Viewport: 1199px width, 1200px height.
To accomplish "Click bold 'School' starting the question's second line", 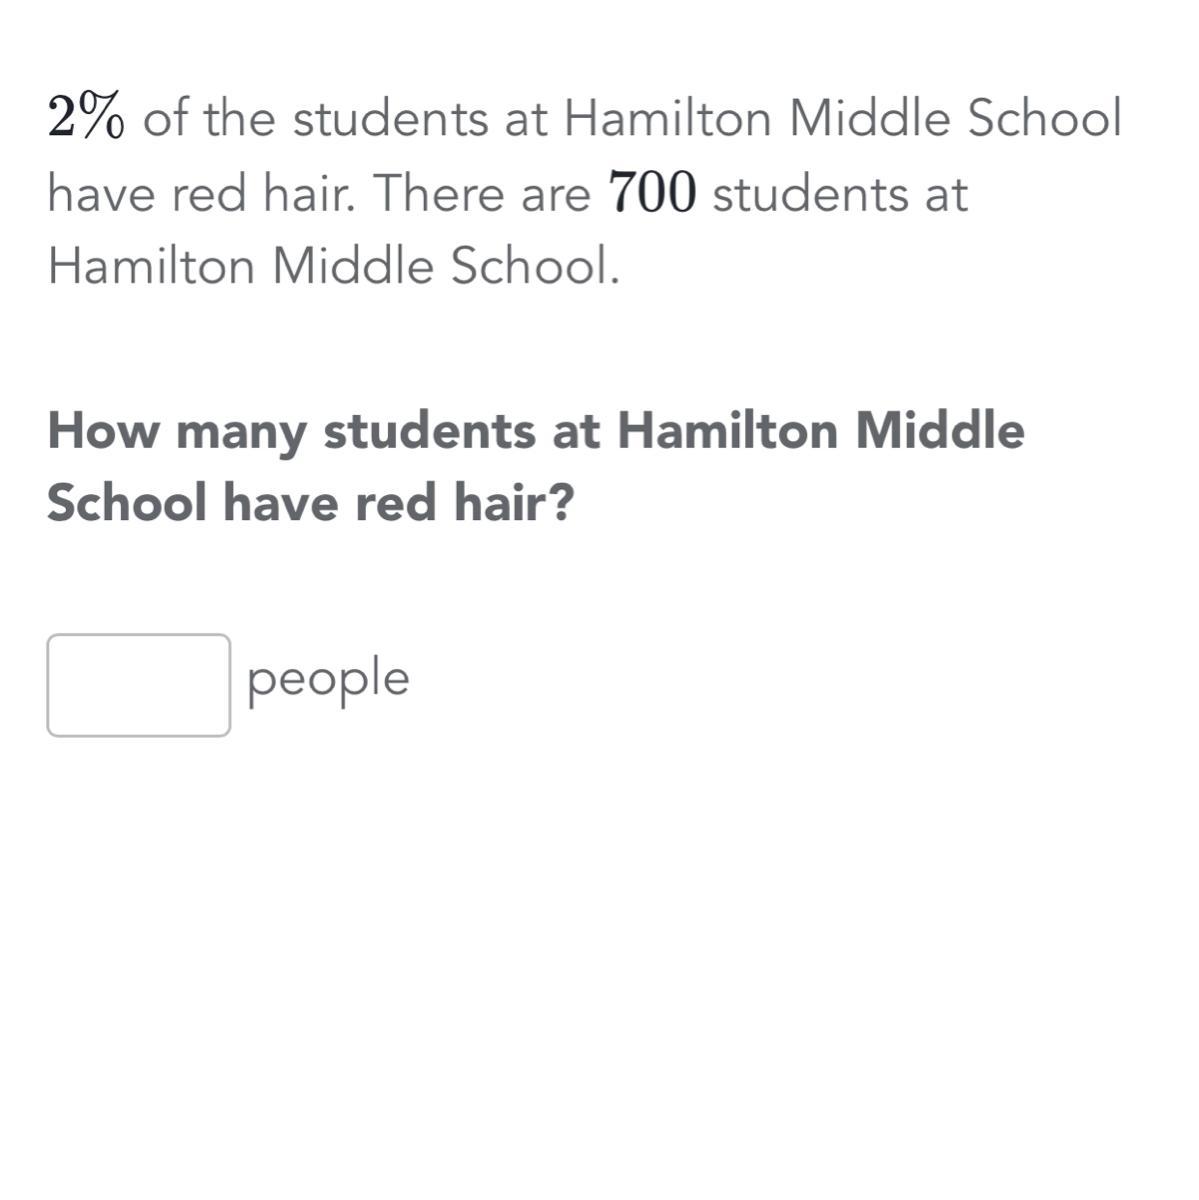I will point(127,503).
